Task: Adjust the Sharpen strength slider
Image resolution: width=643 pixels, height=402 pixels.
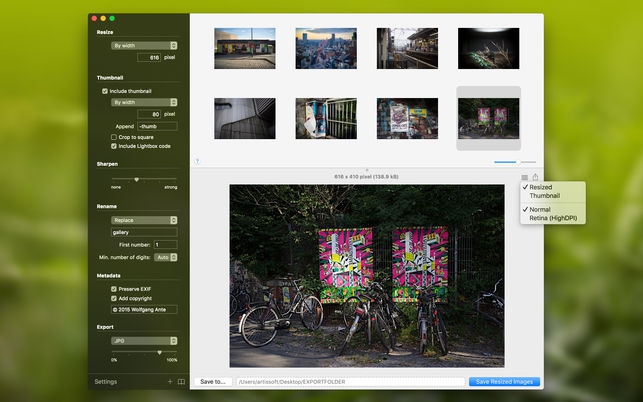Action: [137, 180]
